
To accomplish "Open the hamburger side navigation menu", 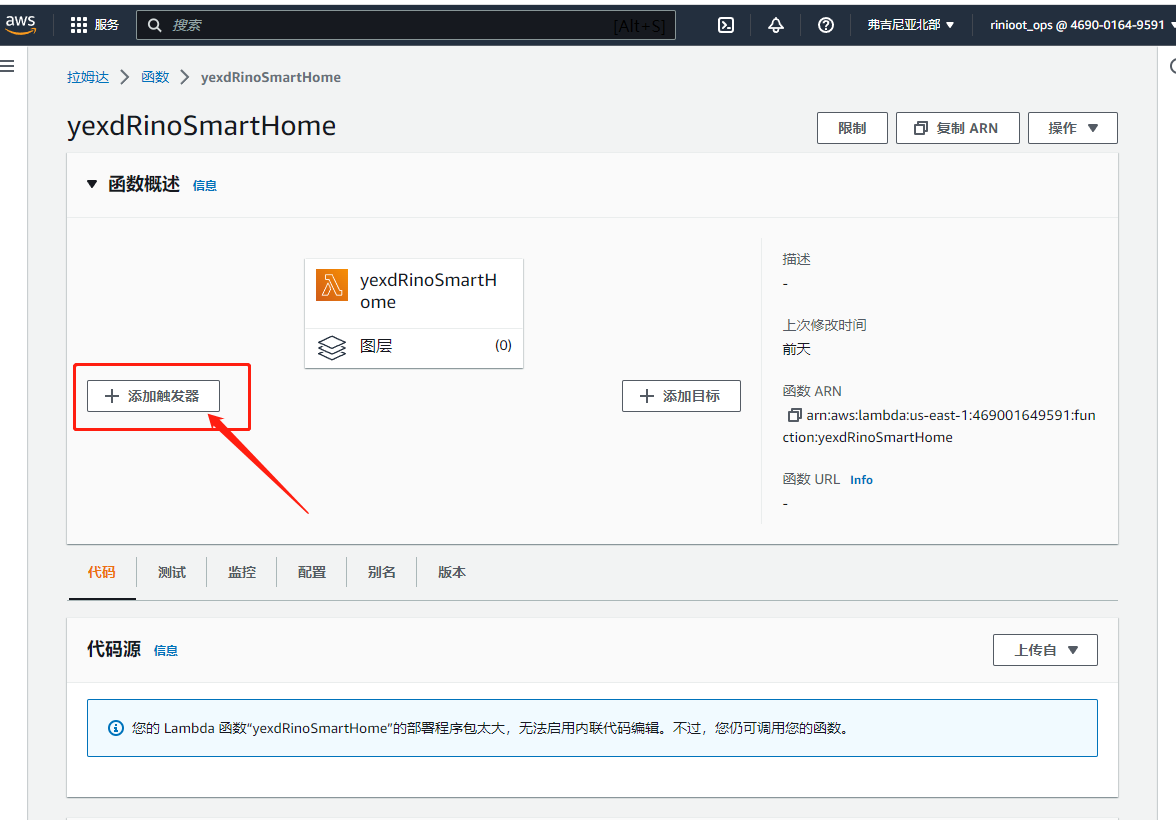I will [x=8, y=66].
